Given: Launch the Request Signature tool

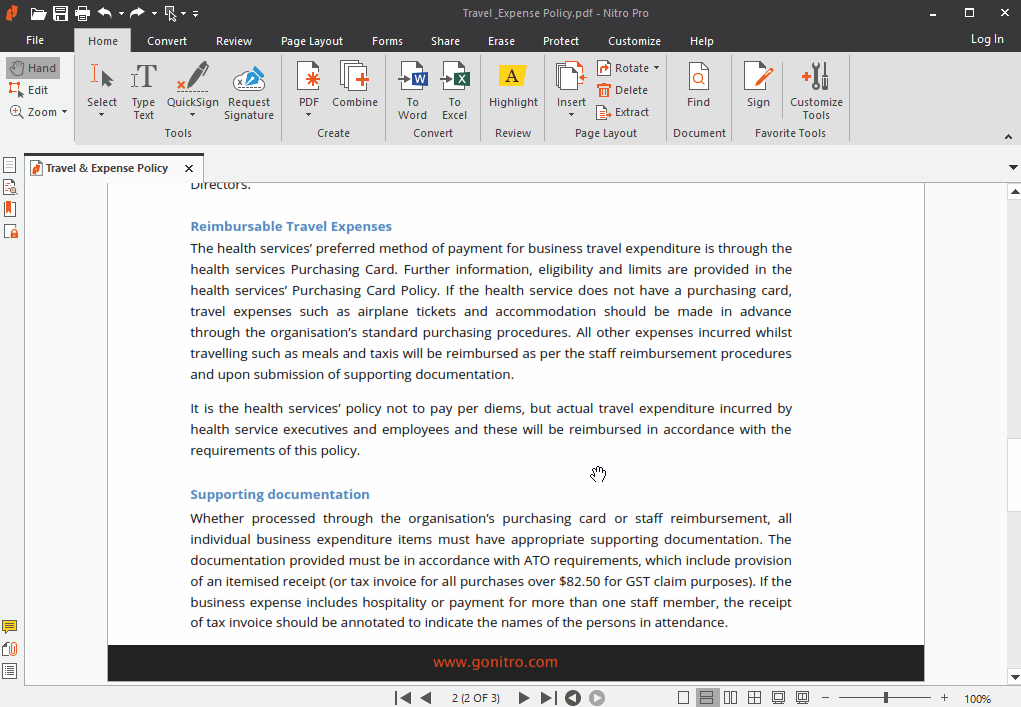Looking at the screenshot, I should click(x=248, y=90).
